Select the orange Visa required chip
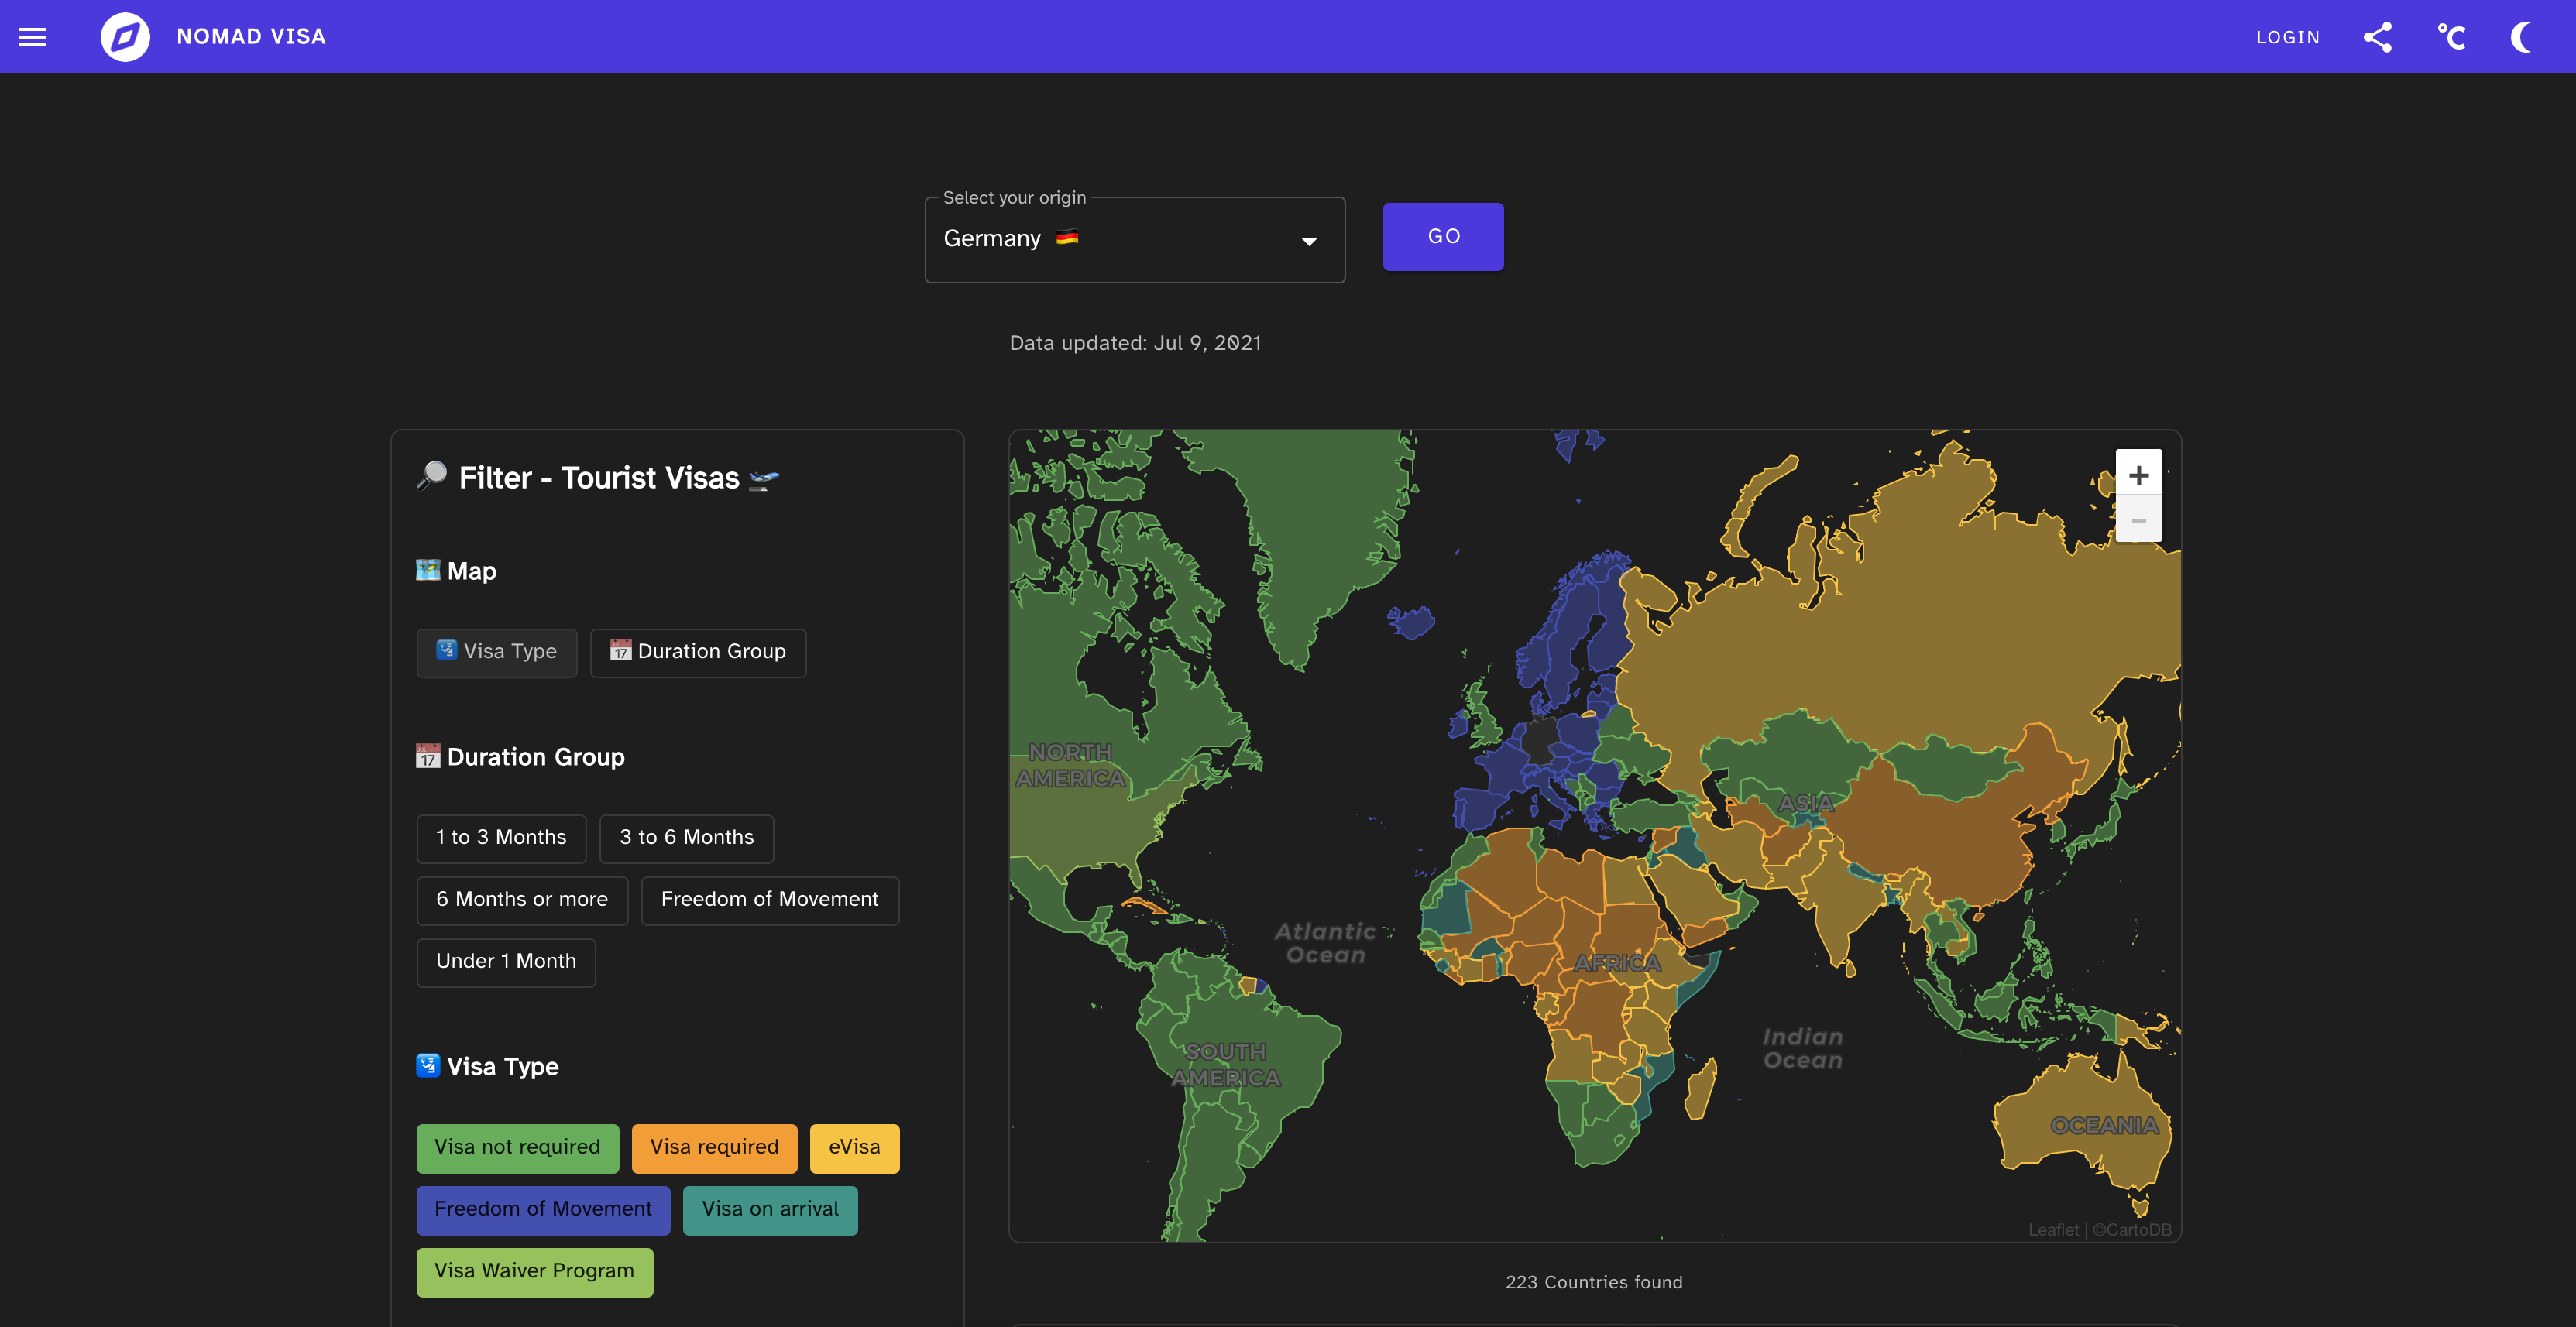 tap(714, 1148)
